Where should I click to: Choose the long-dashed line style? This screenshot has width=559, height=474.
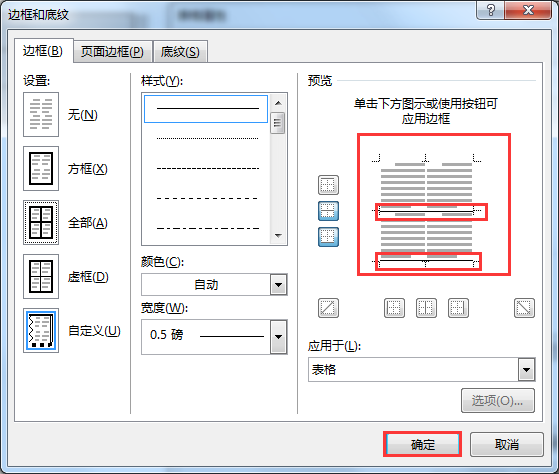(206, 198)
